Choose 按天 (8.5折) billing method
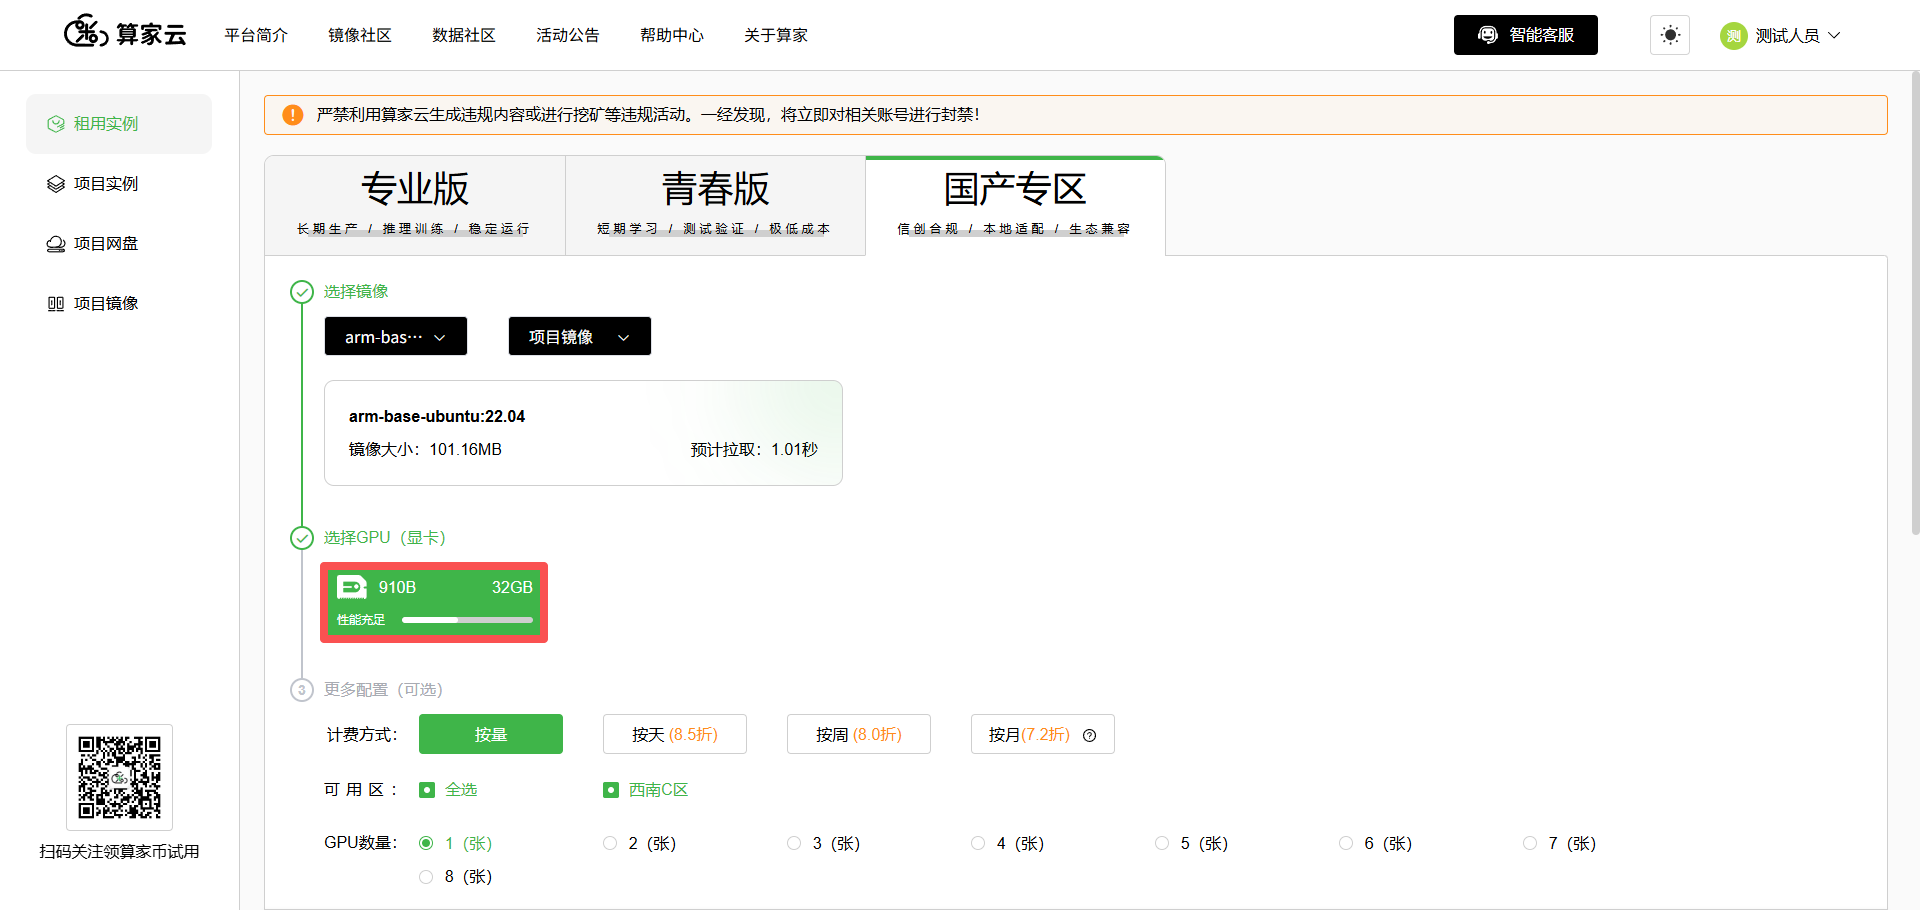The image size is (1920, 910). 675,734
